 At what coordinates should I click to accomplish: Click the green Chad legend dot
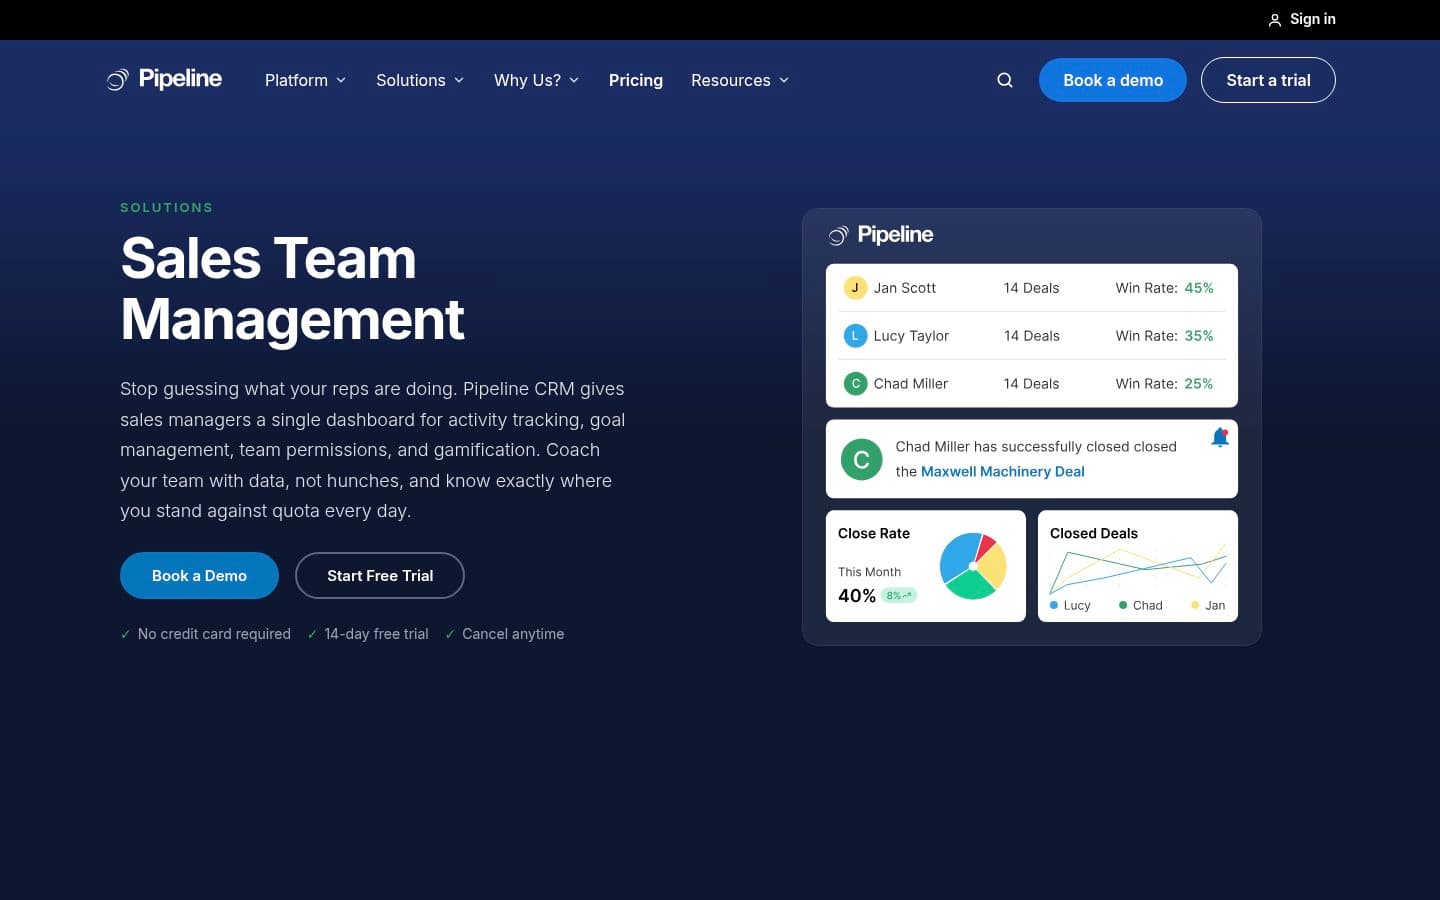[1123, 605]
